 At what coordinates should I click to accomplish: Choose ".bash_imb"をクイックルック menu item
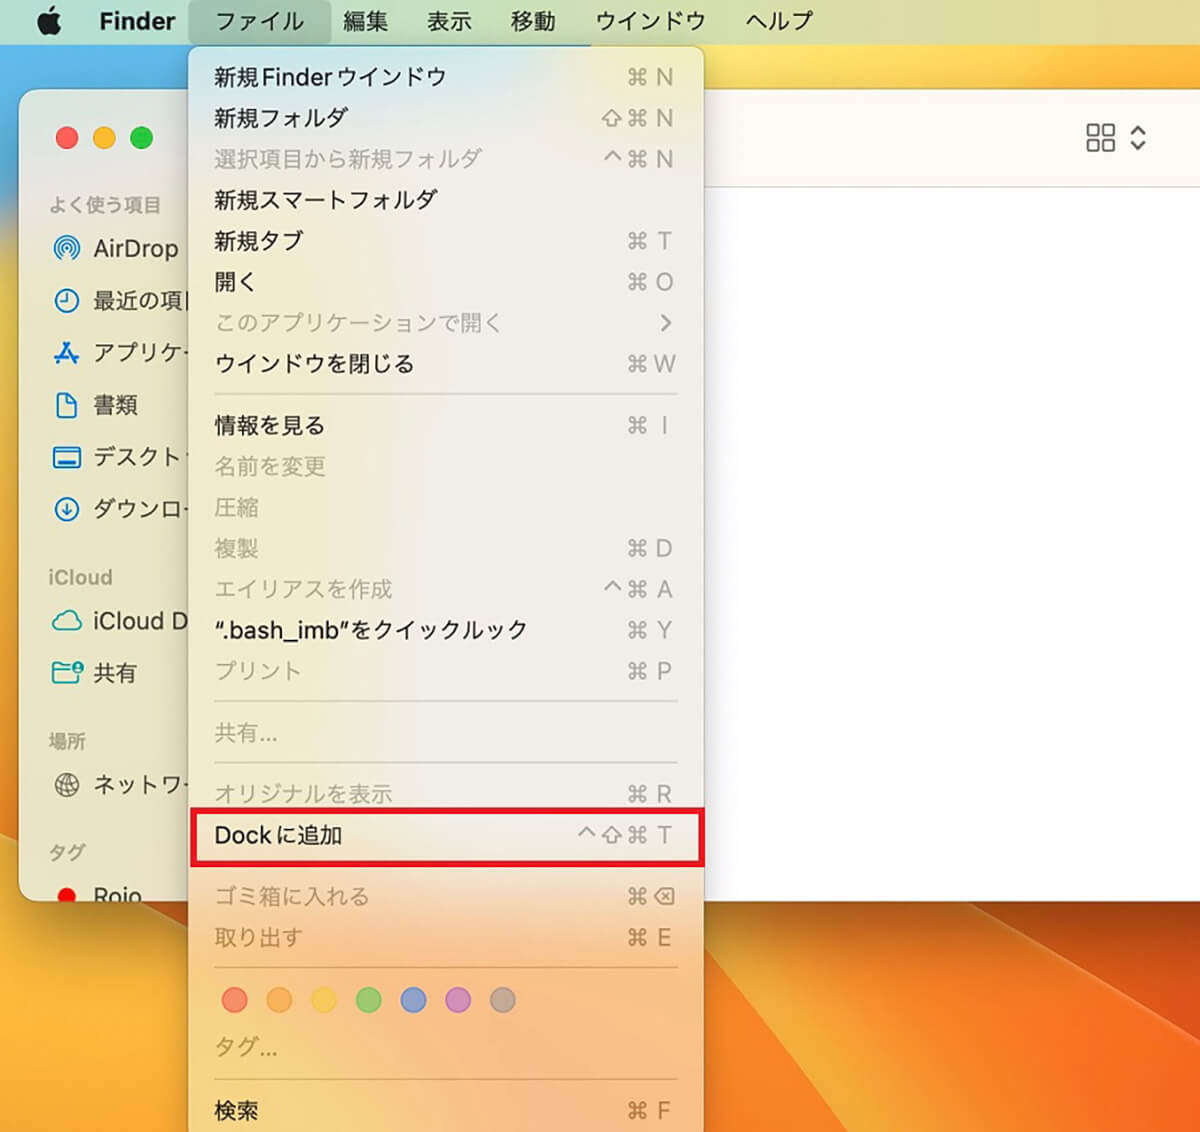[x=446, y=630]
